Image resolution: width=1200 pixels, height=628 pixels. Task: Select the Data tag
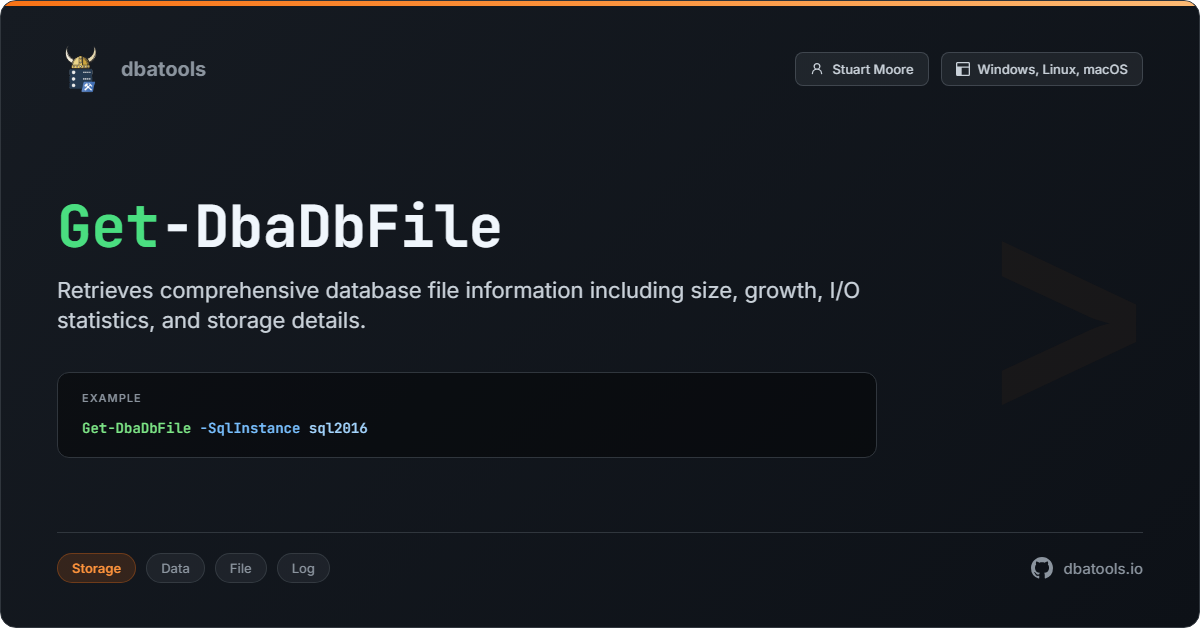(x=175, y=568)
